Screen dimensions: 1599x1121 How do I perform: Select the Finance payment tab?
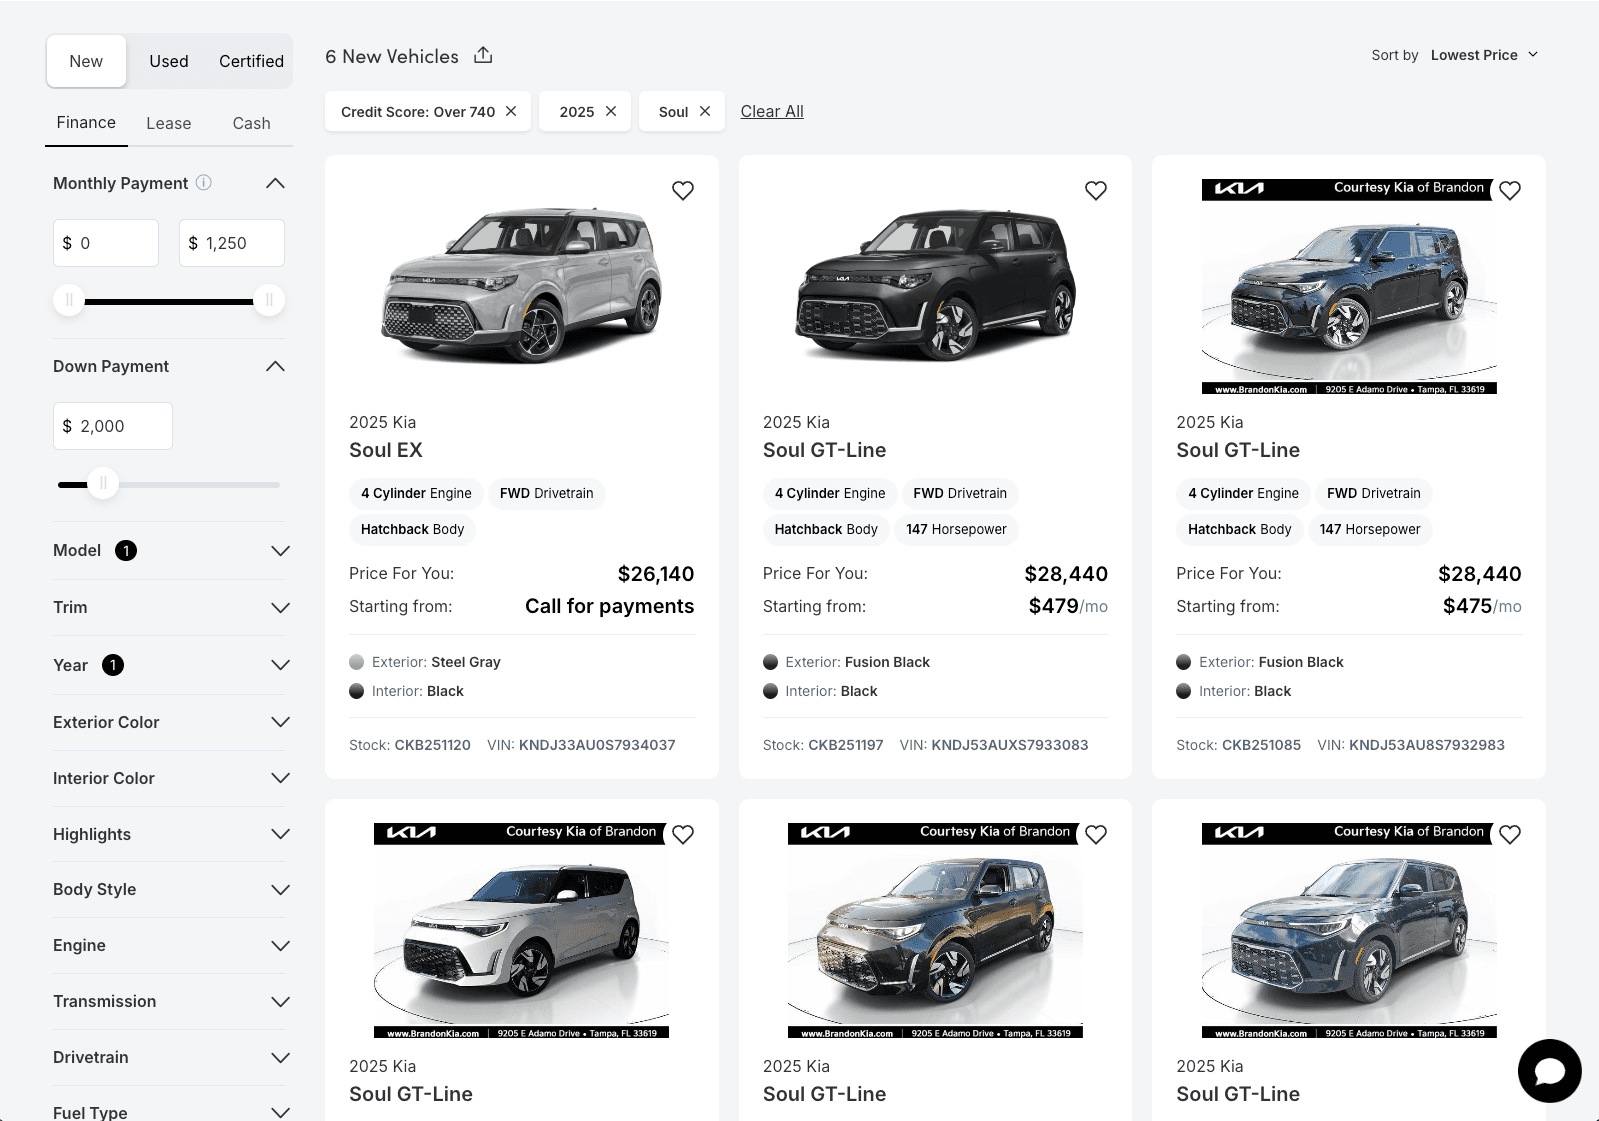tap(86, 123)
